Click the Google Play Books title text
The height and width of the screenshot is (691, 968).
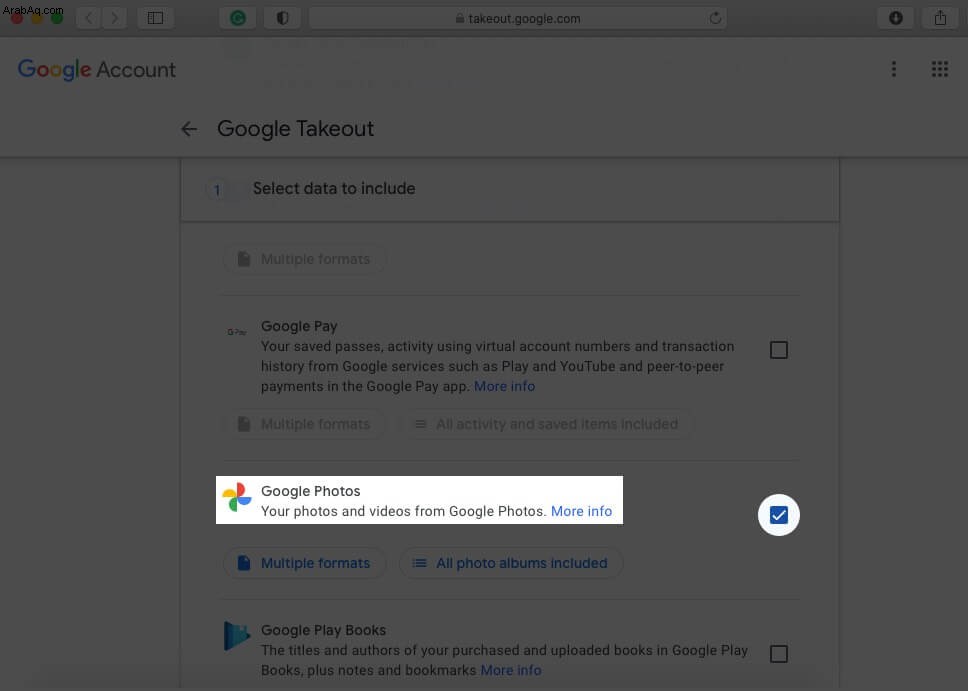(x=323, y=630)
